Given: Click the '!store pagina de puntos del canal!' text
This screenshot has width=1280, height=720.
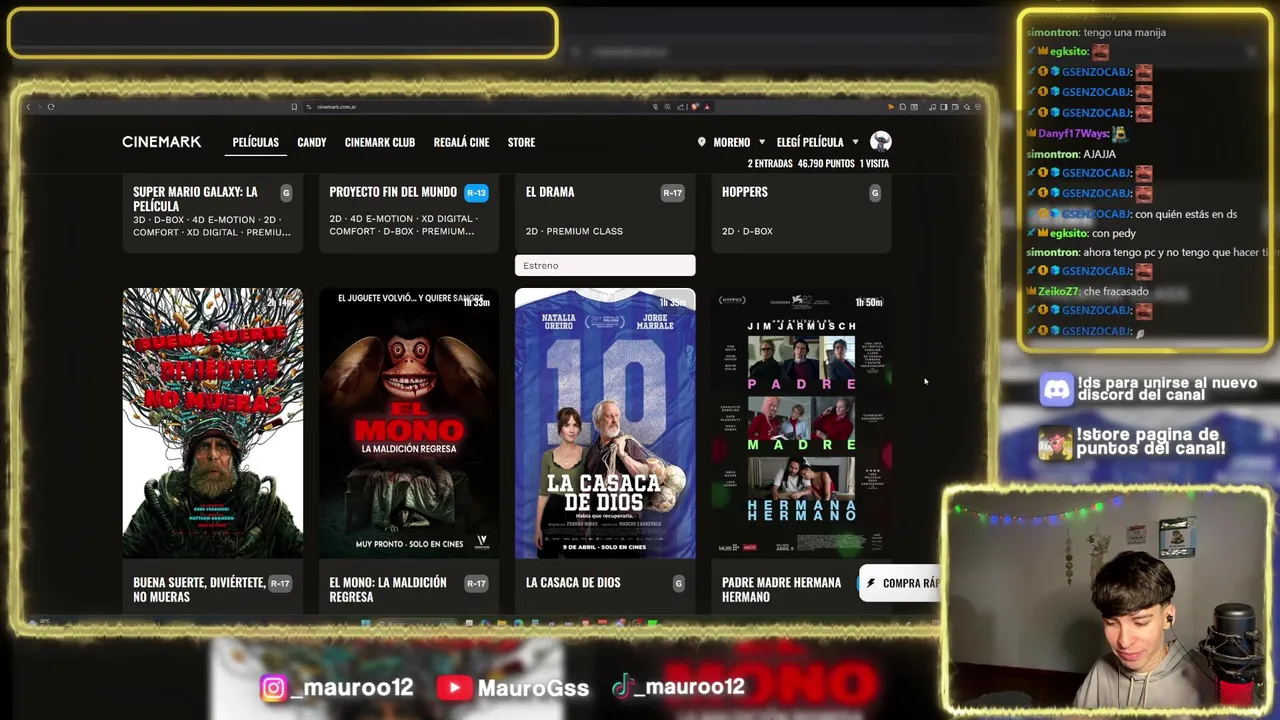Looking at the screenshot, I should click(x=1151, y=441).
